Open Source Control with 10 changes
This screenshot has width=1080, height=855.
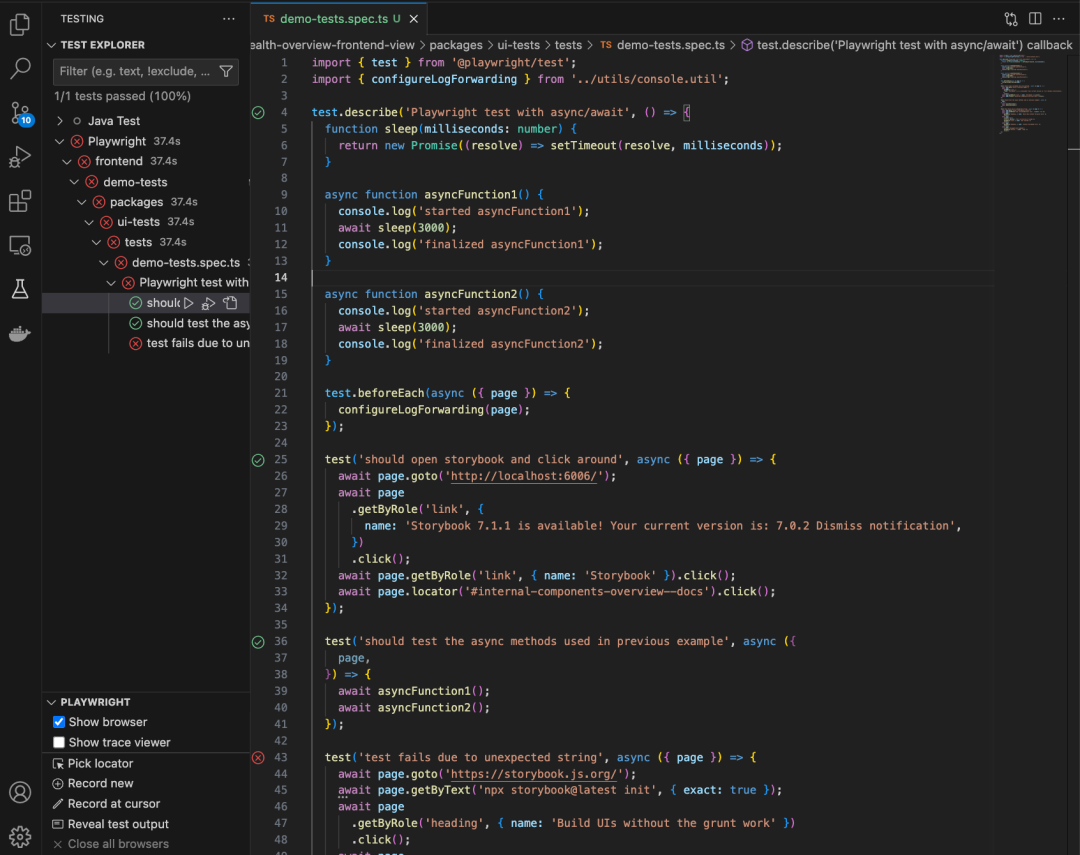point(20,113)
